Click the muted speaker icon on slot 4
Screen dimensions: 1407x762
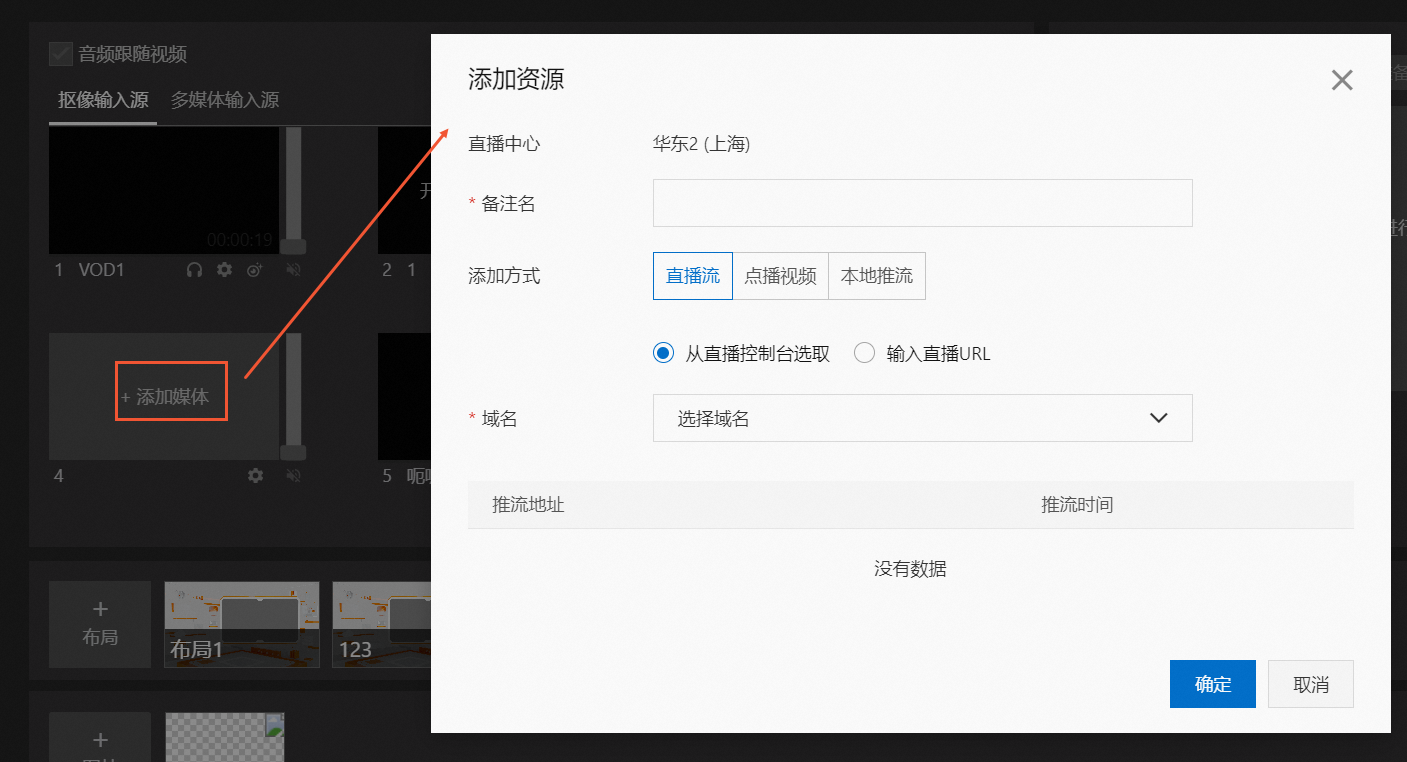pos(293,476)
